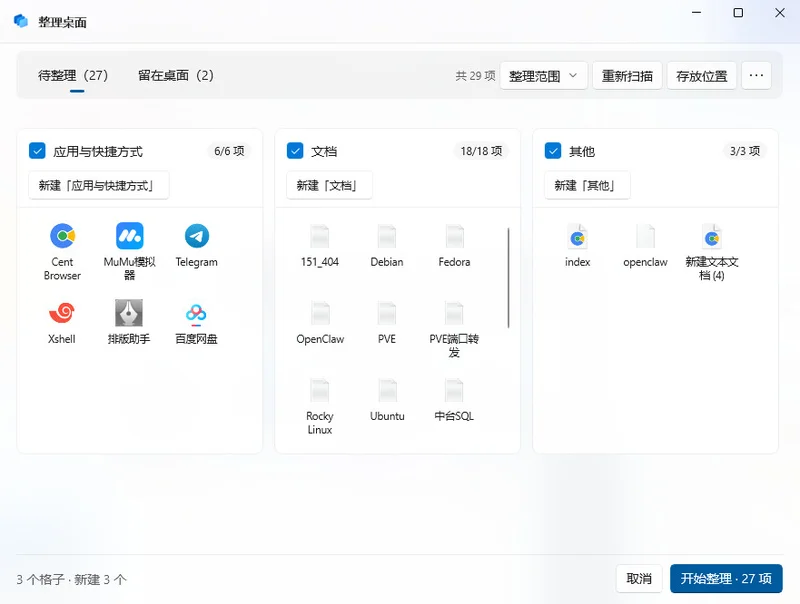800x604 pixels.
Task: Select the PVE document icon
Action: 387,313
